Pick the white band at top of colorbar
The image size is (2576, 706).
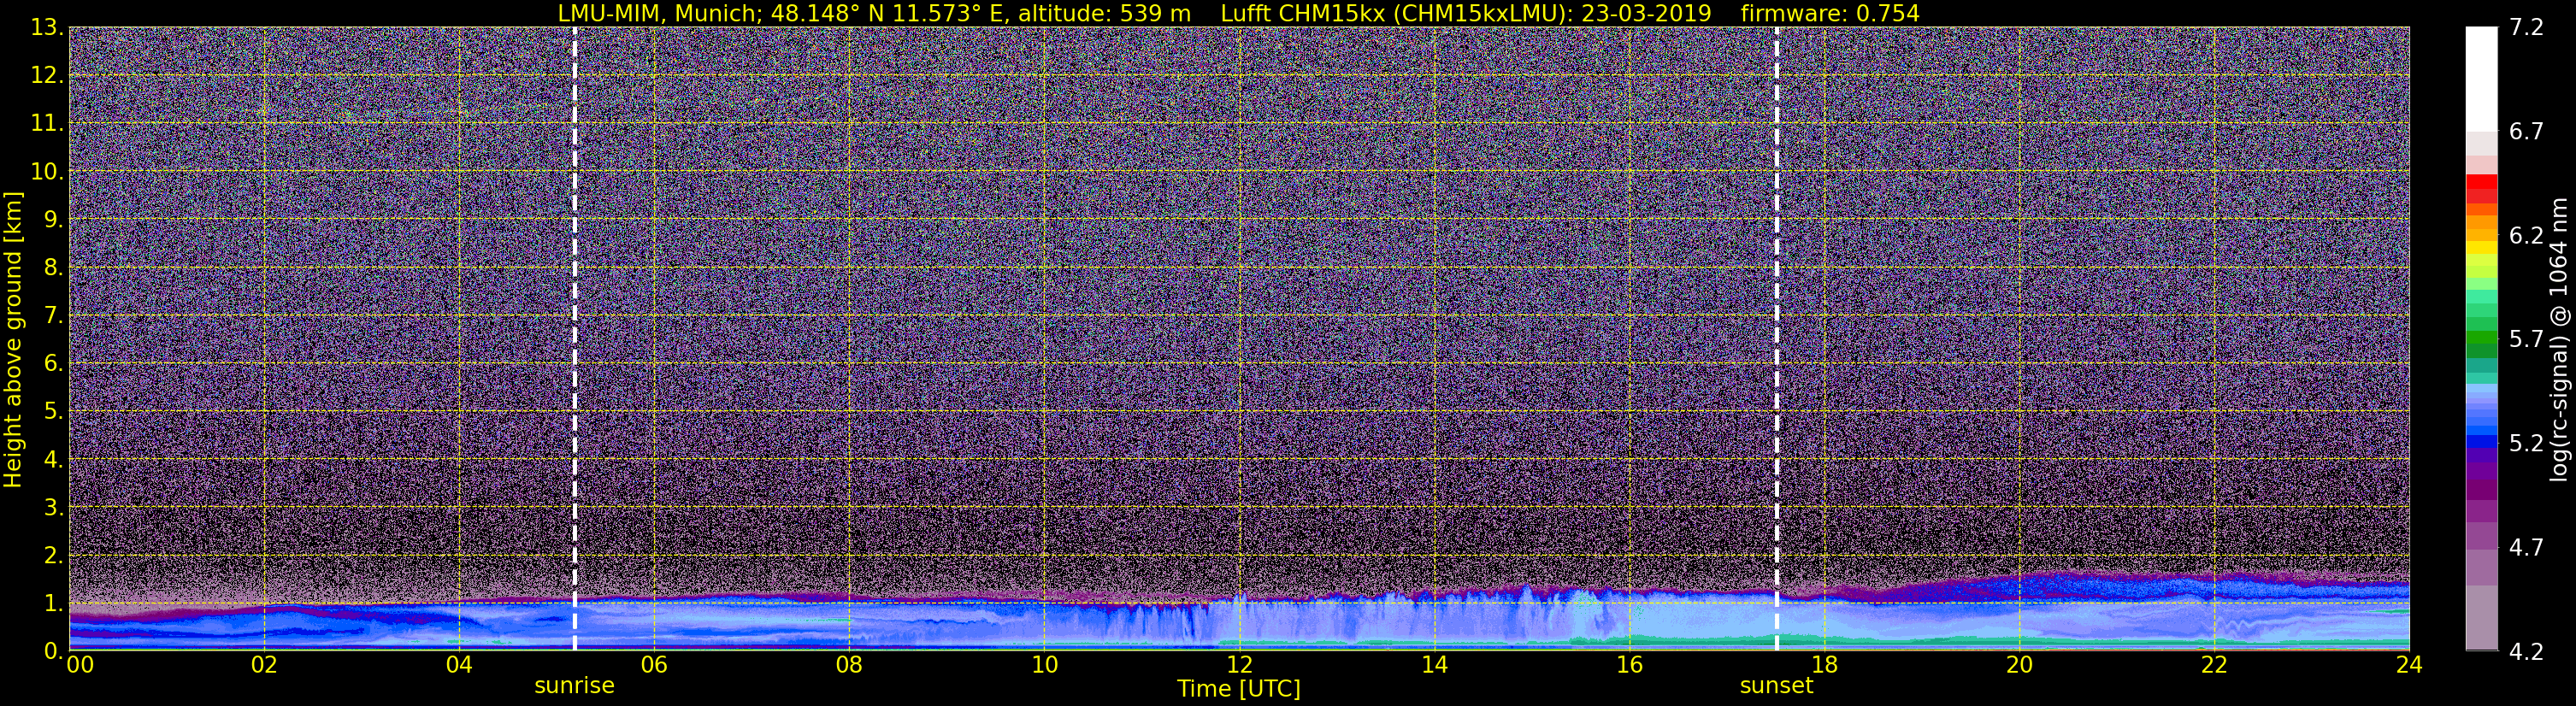point(2481,80)
